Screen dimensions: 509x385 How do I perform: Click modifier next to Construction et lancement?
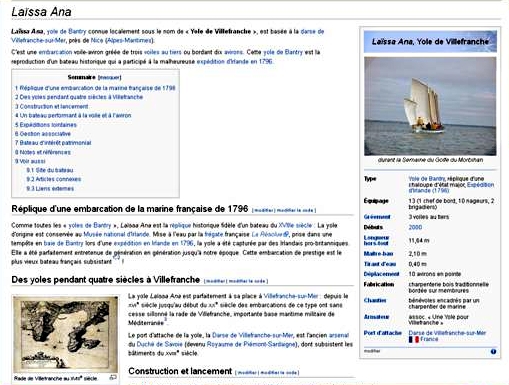tap(247, 372)
